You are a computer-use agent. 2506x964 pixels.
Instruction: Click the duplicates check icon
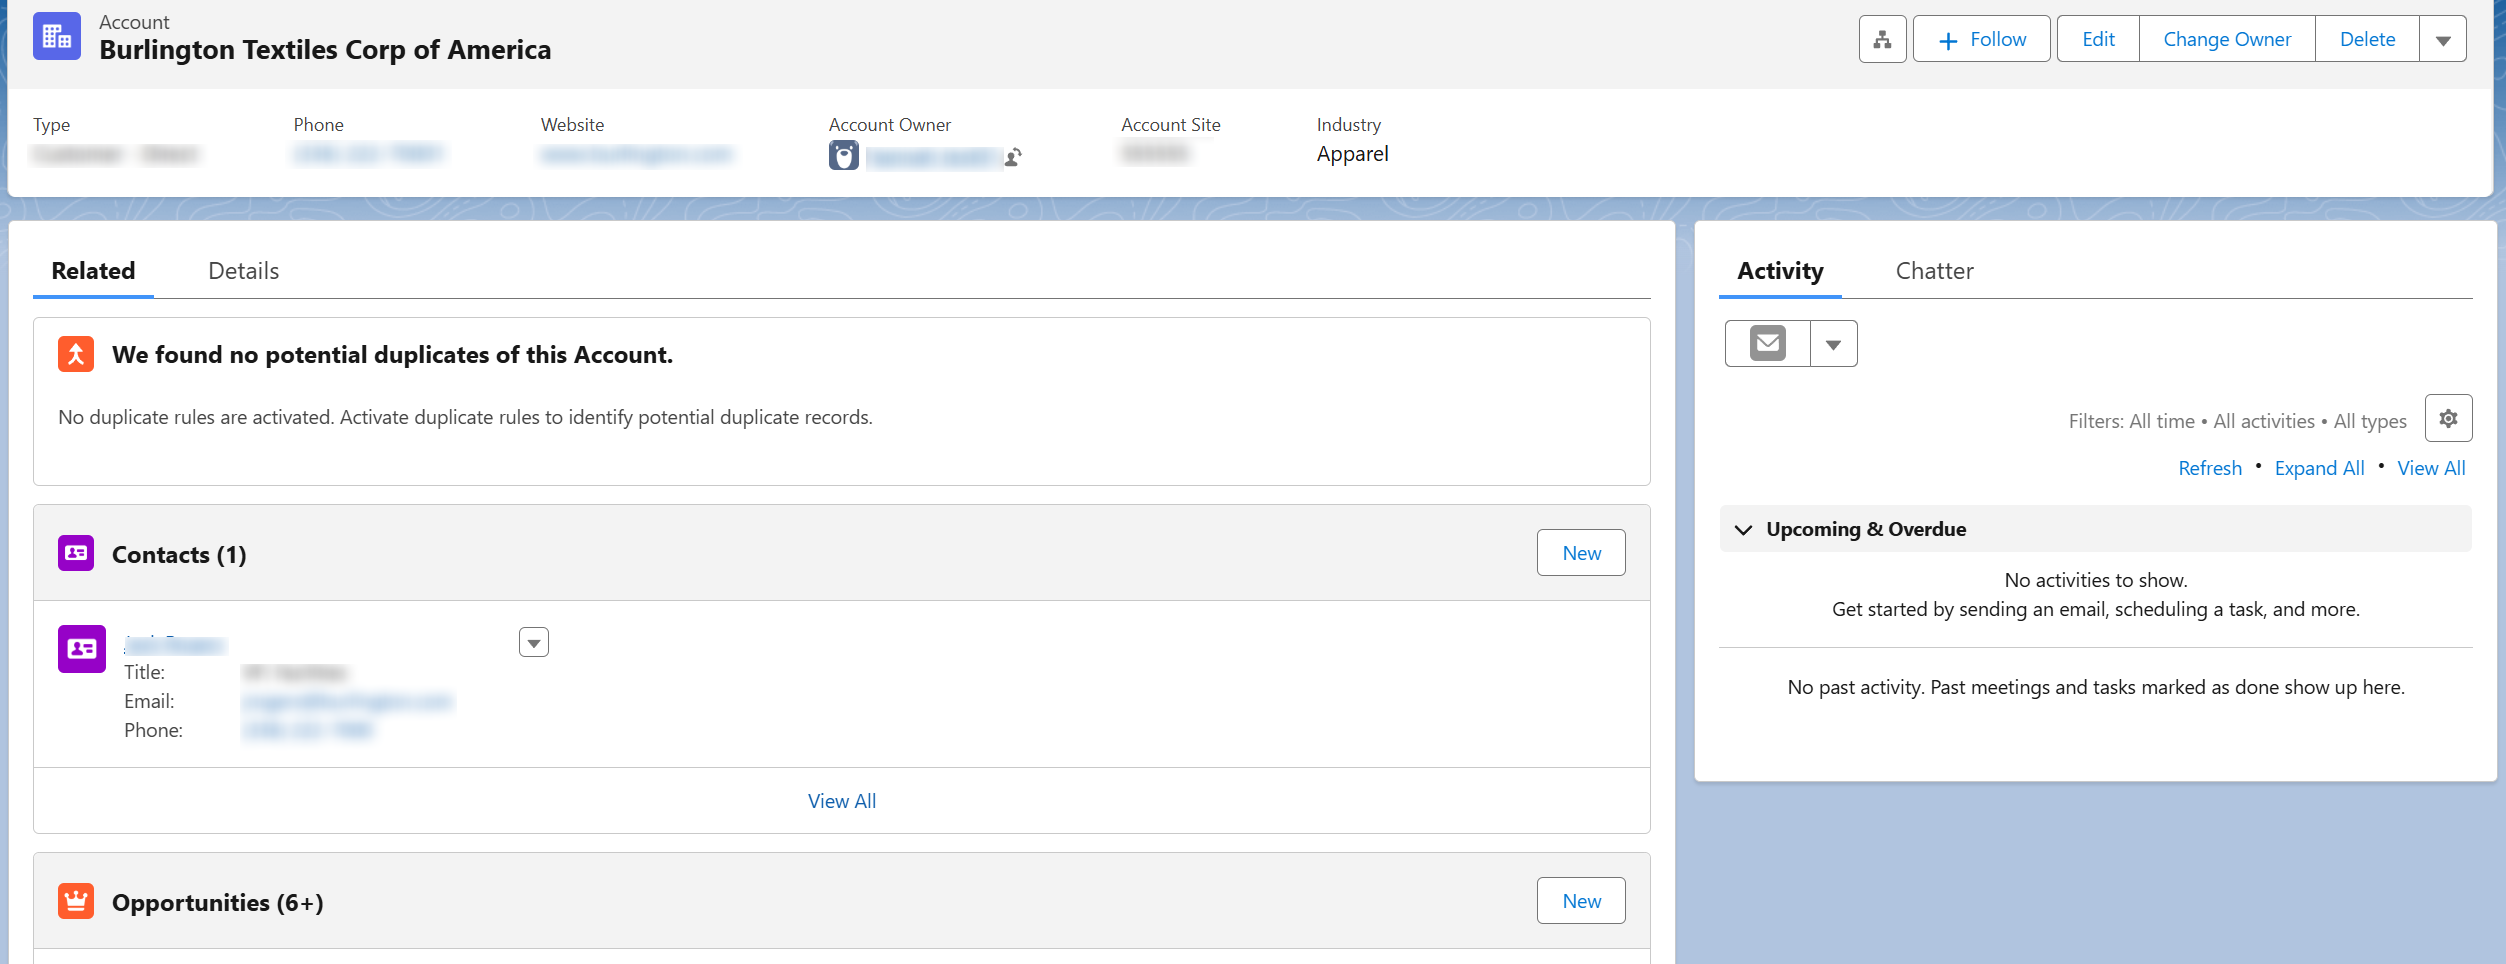pyautogui.click(x=76, y=354)
